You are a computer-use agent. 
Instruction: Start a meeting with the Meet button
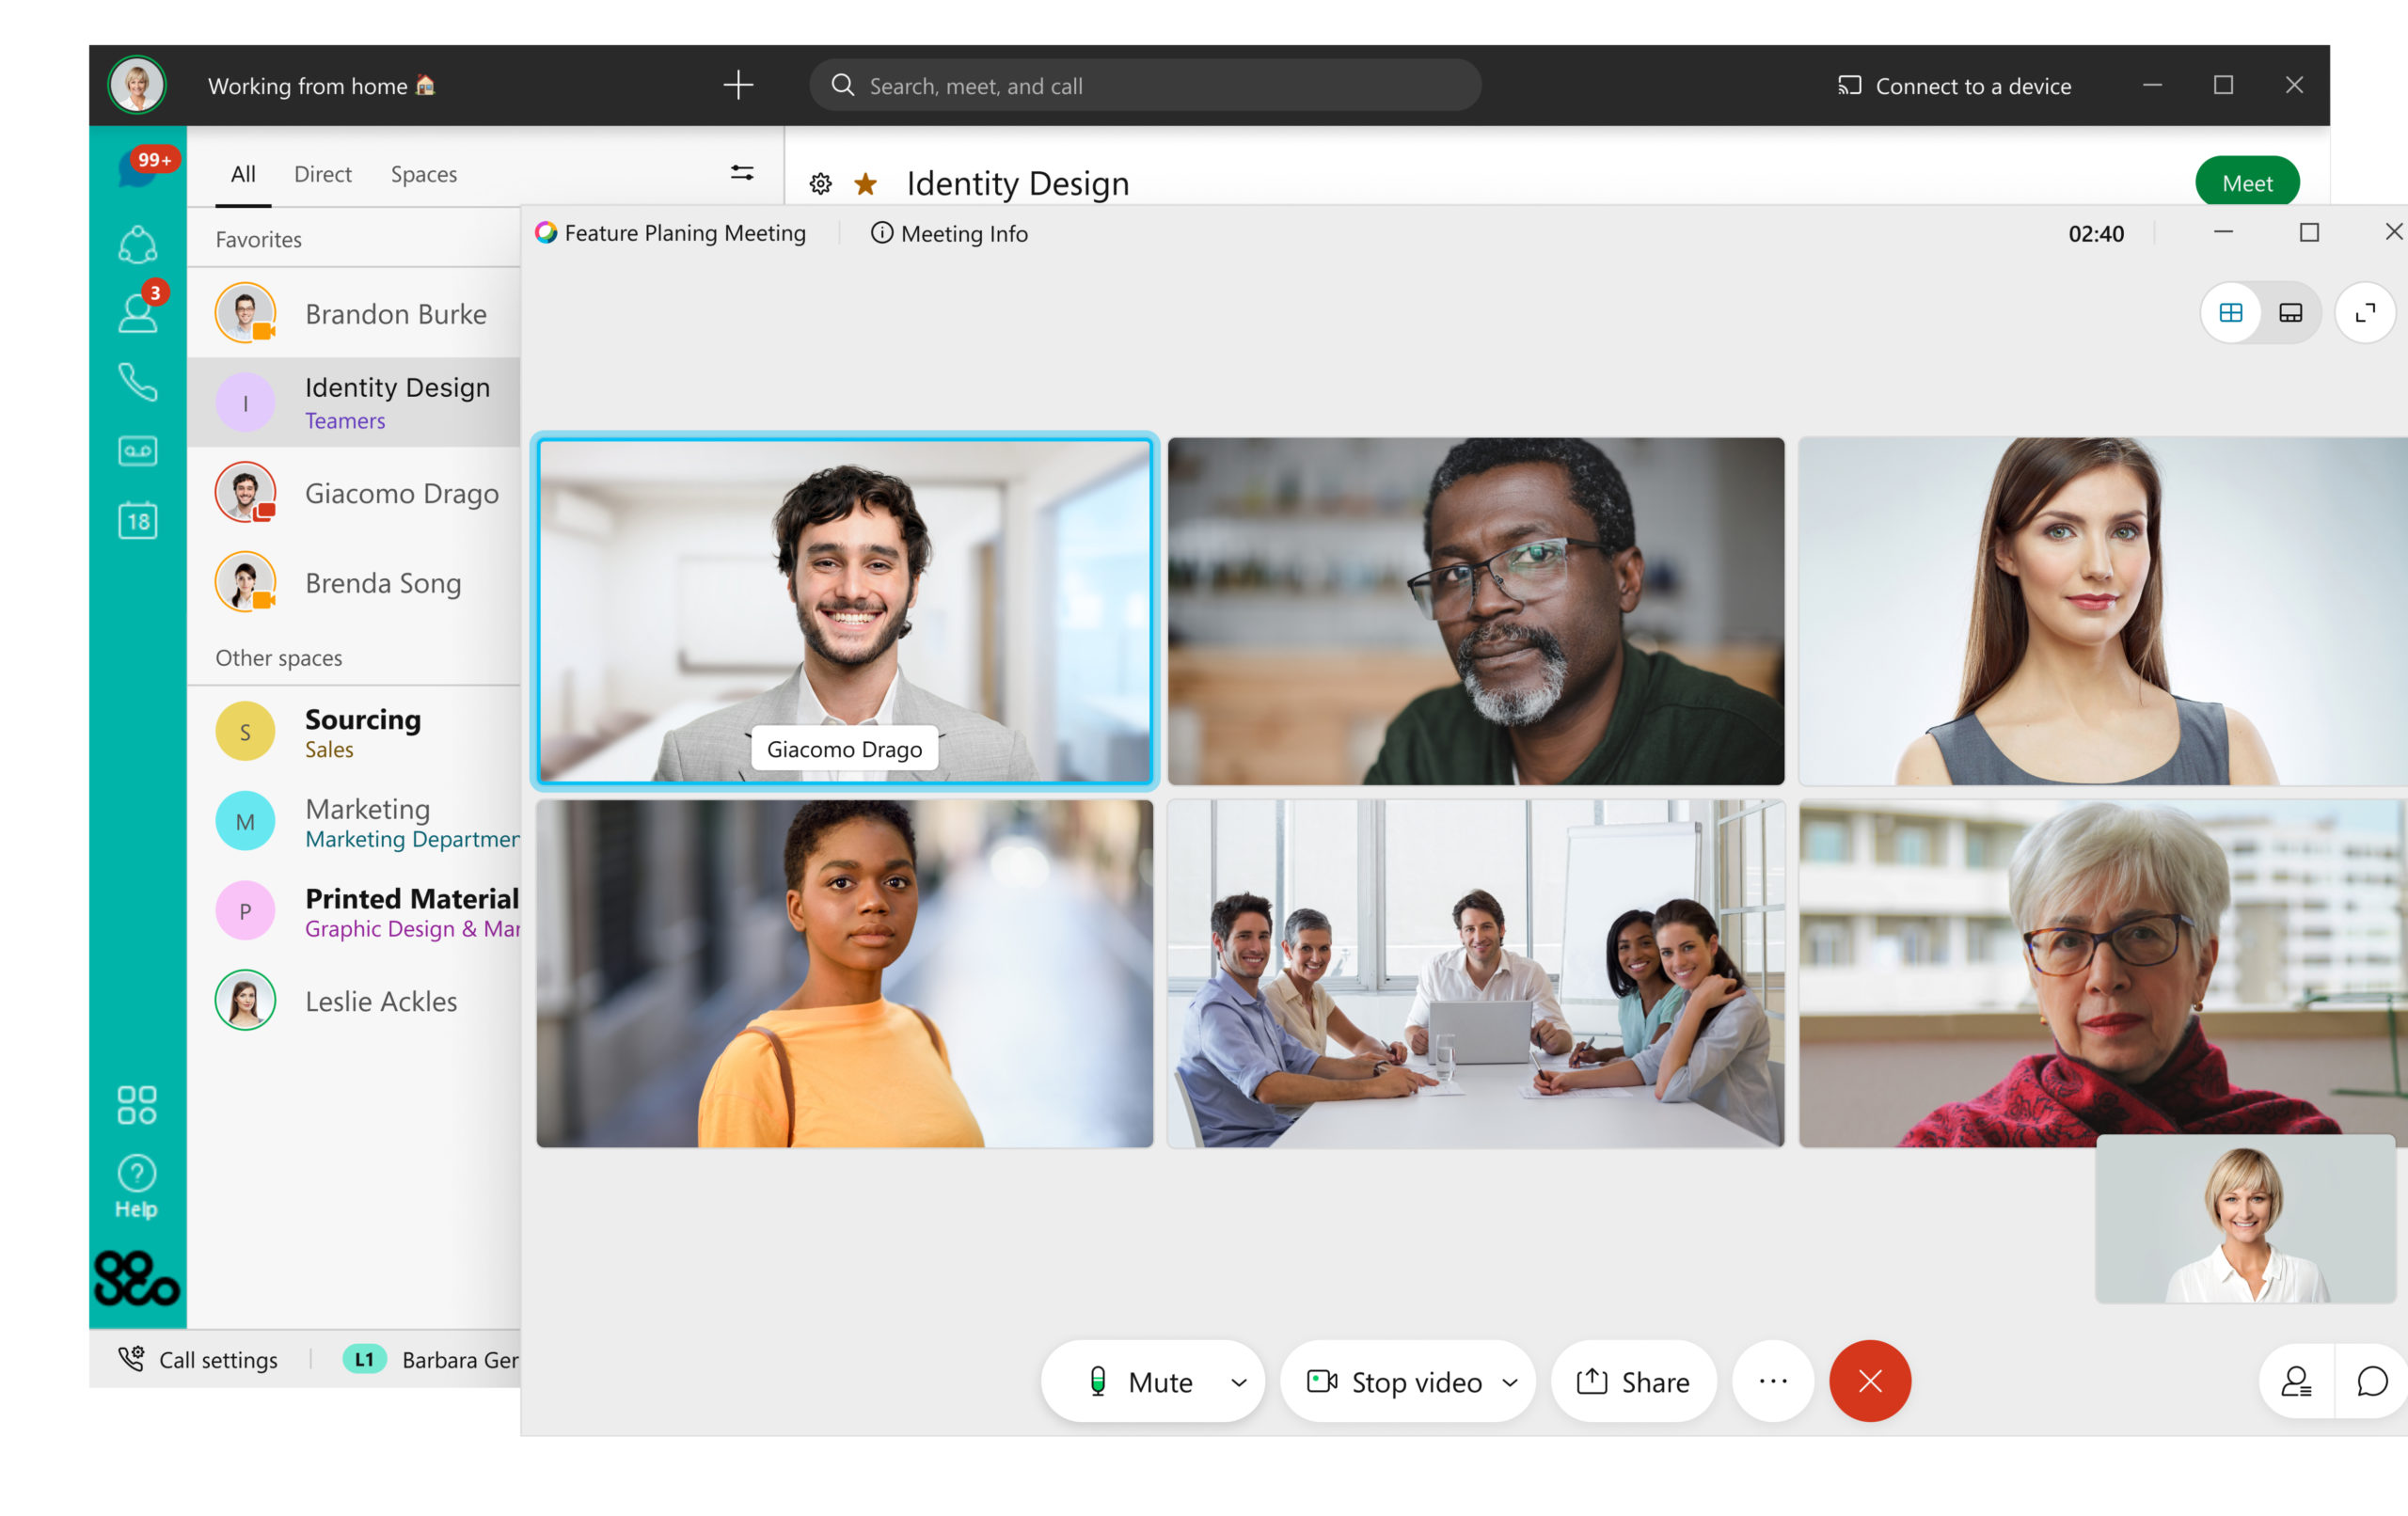[2247, 182]
